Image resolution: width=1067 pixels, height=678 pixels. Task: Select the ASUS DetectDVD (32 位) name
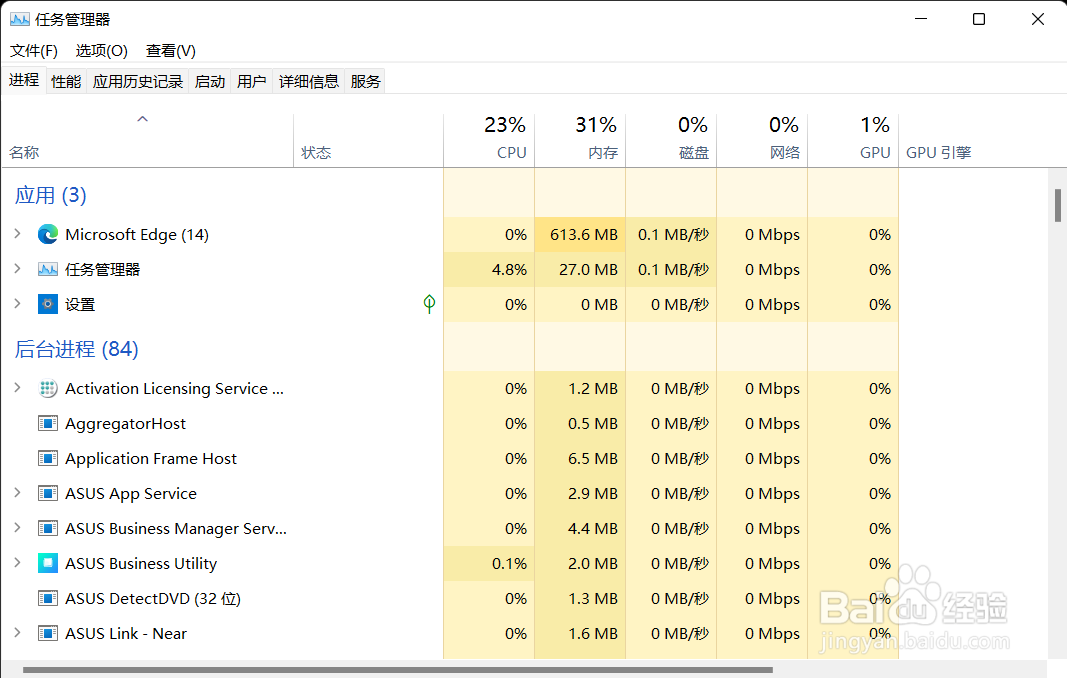tap(153, 599)
